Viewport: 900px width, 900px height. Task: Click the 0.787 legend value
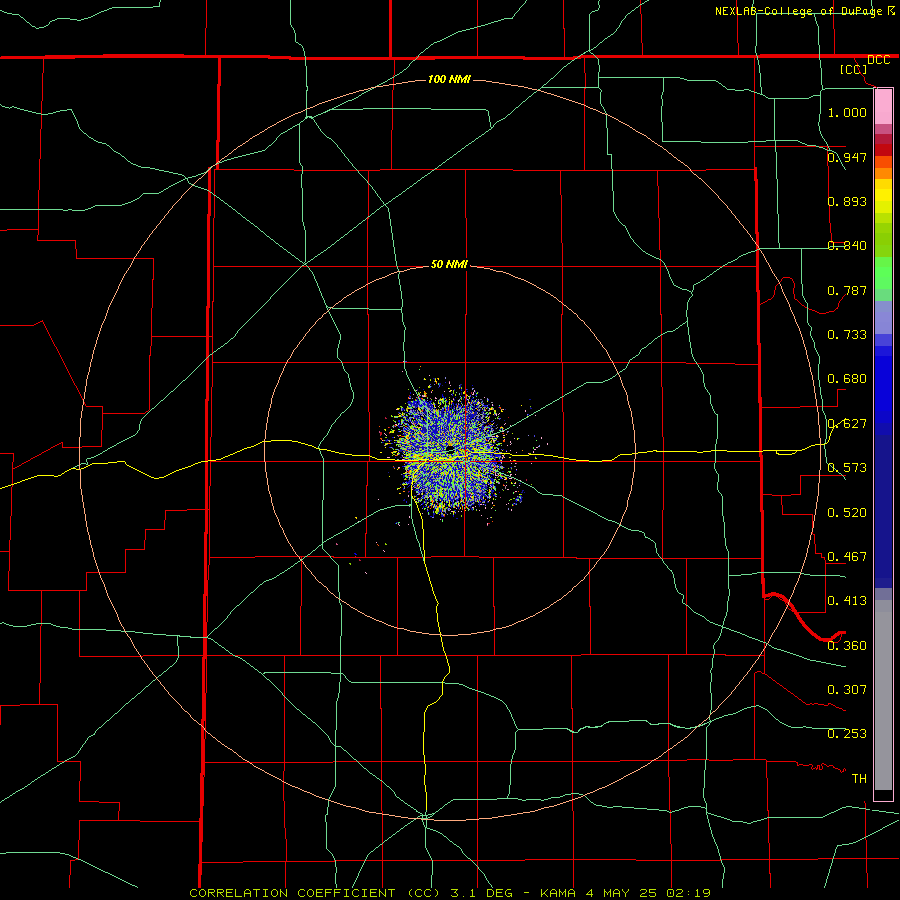[x=847, y=290]
